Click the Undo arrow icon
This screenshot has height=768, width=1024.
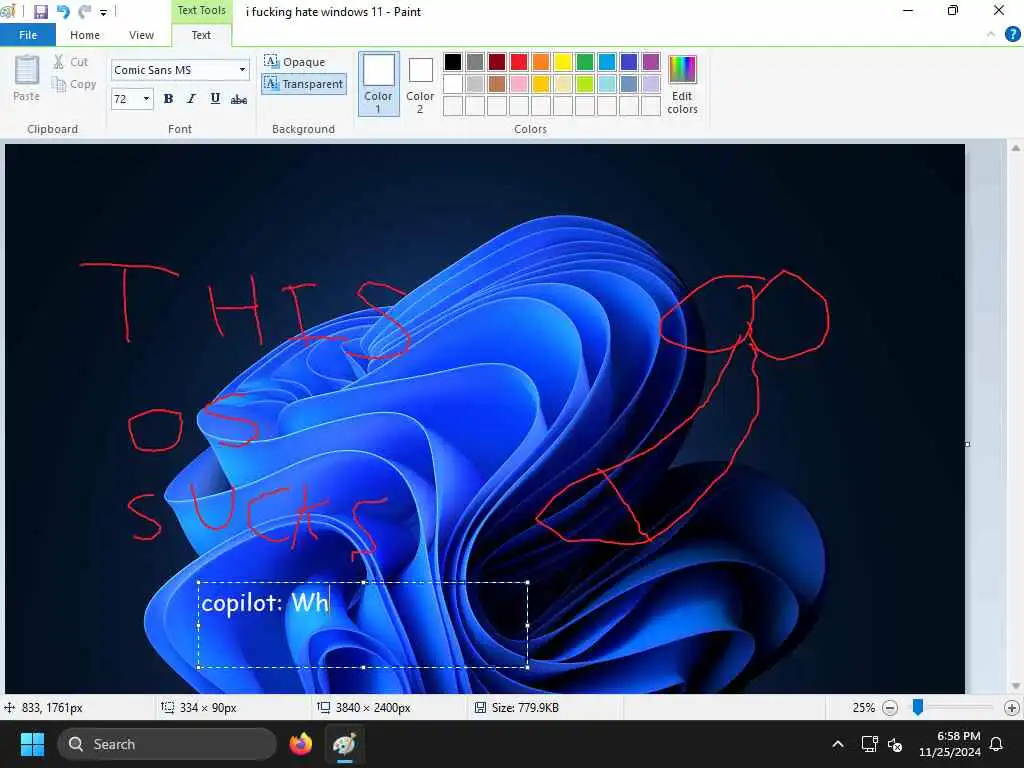pos(63,12)
